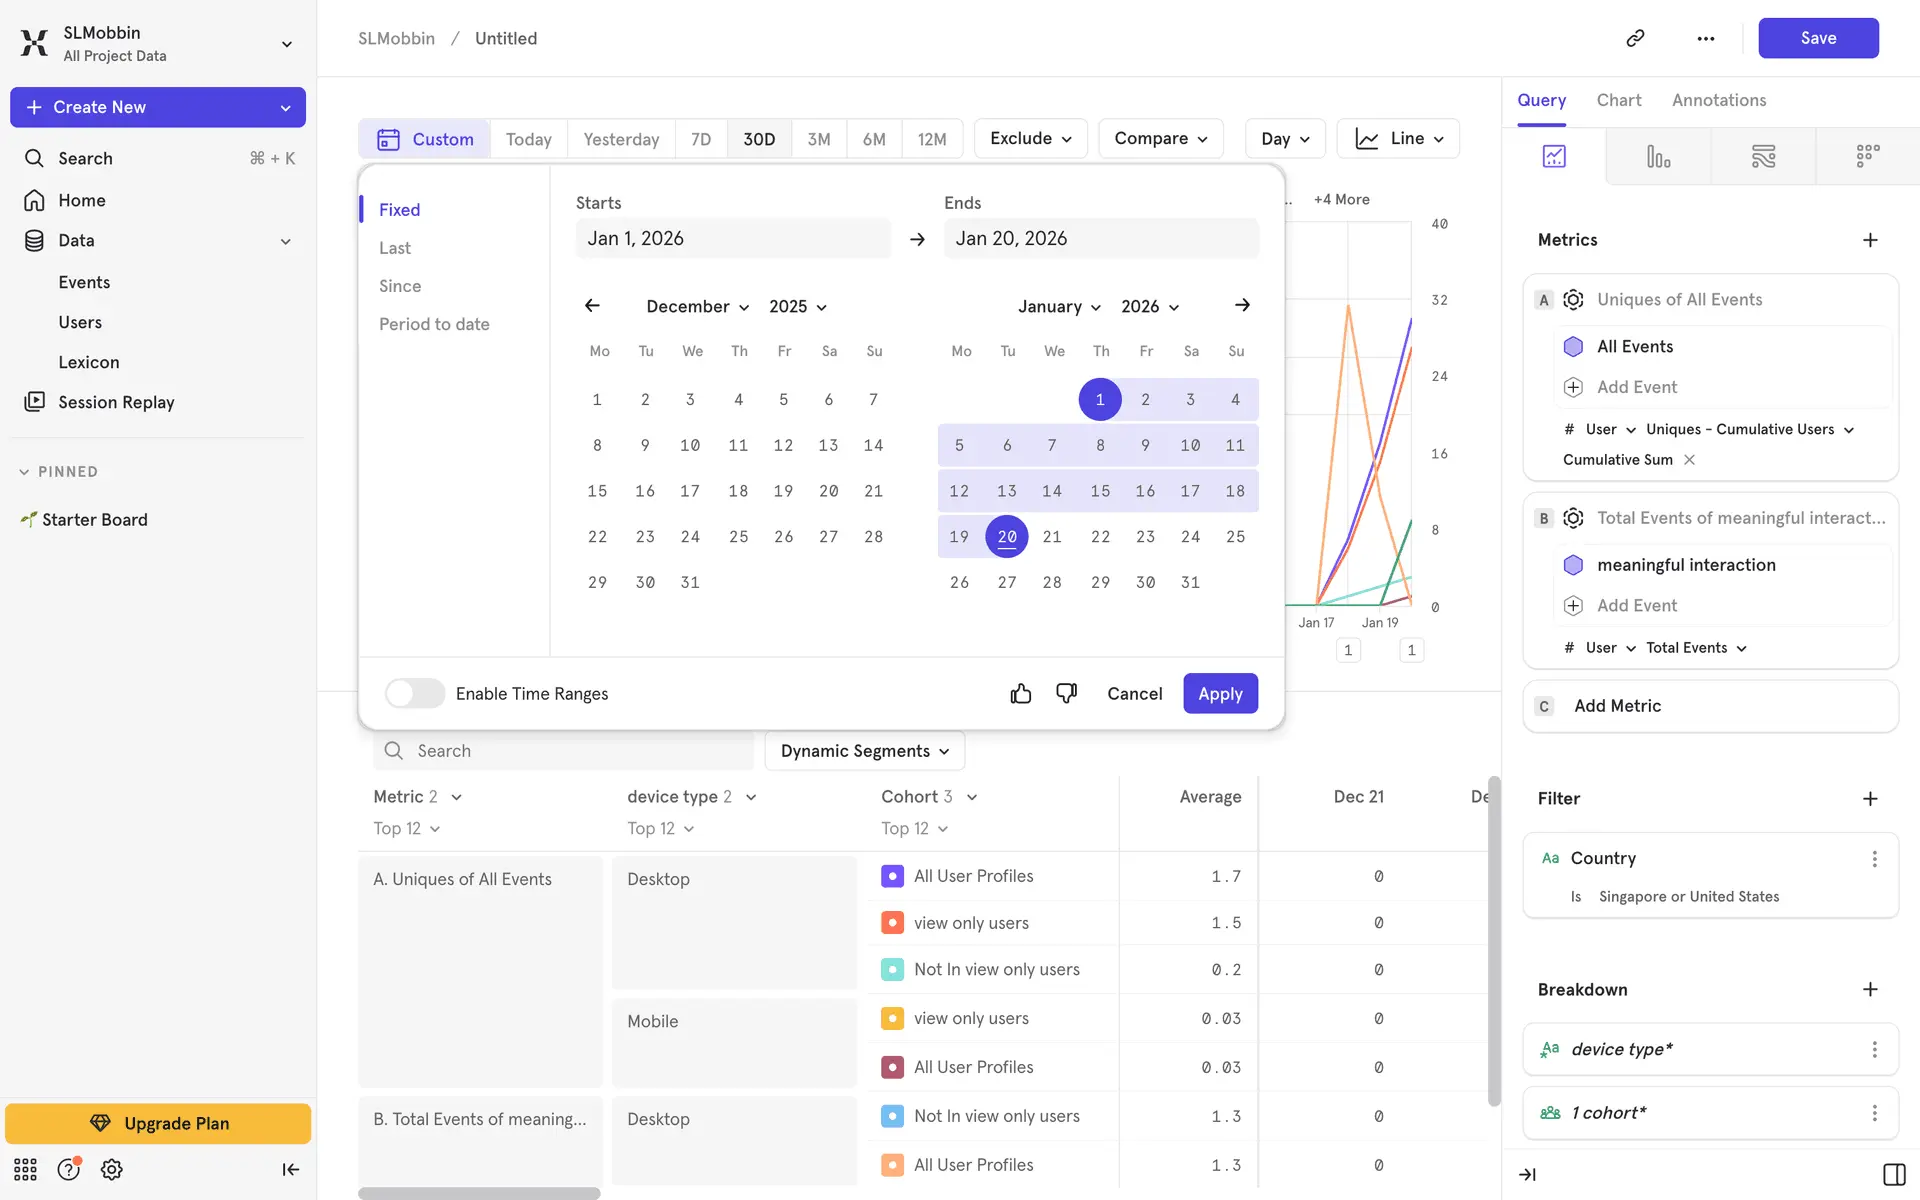
Task: Expand the Line chart type dropdown
Action: [x=1398, y=139]
